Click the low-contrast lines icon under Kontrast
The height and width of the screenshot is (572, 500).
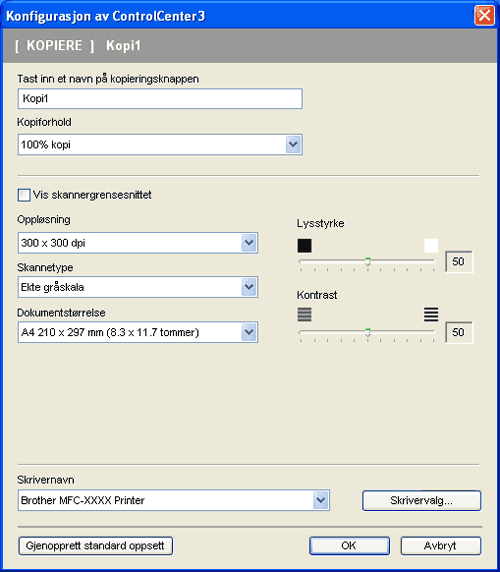point(305,314)
